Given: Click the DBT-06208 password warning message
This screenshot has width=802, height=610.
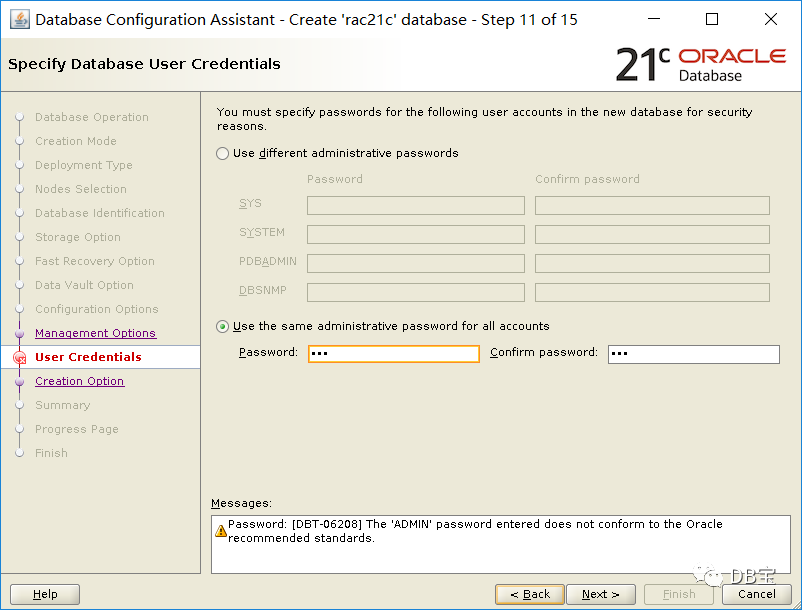Looking at the screenshot, I should click(x=475, y=531).
